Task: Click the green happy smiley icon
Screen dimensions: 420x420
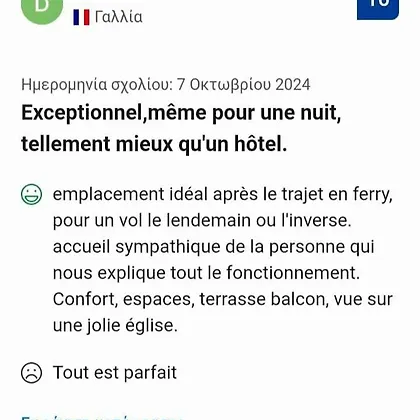Action: click(x=32, y=194)
